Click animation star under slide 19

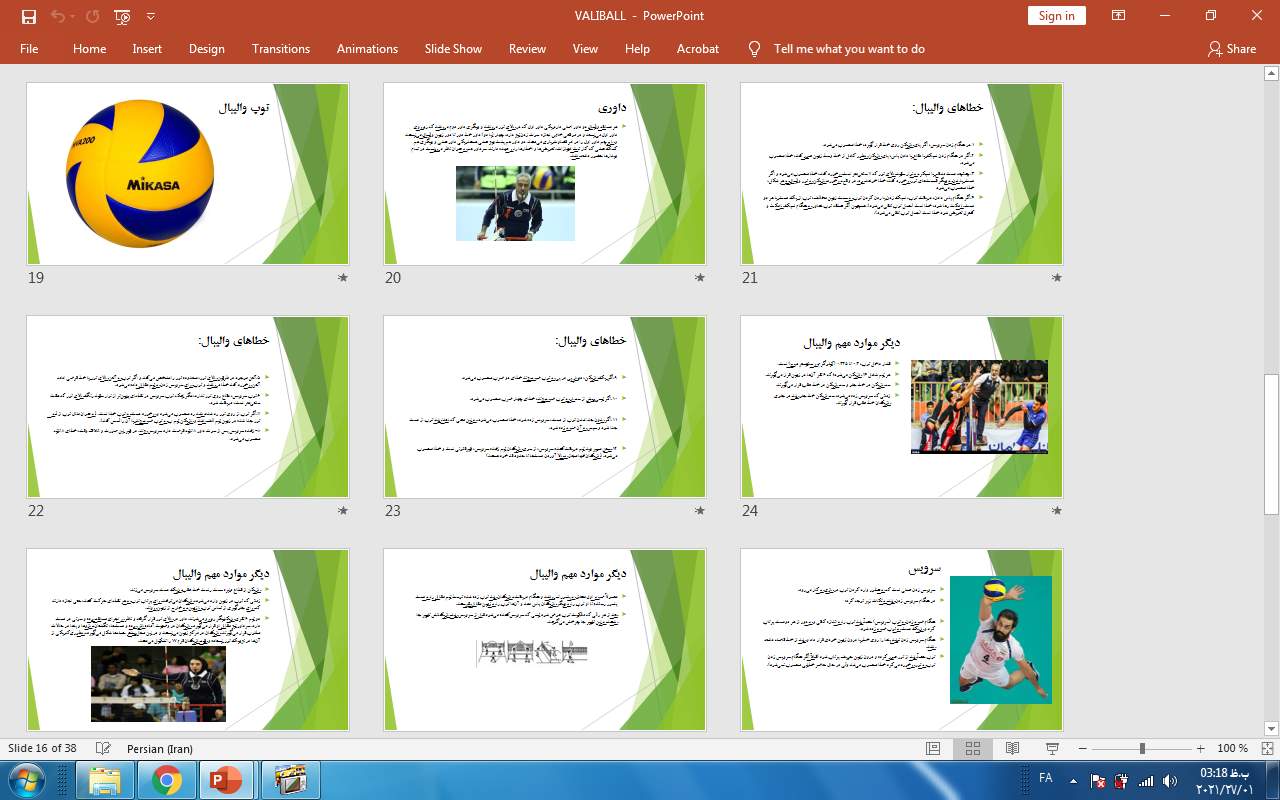(x=343, y=278)
